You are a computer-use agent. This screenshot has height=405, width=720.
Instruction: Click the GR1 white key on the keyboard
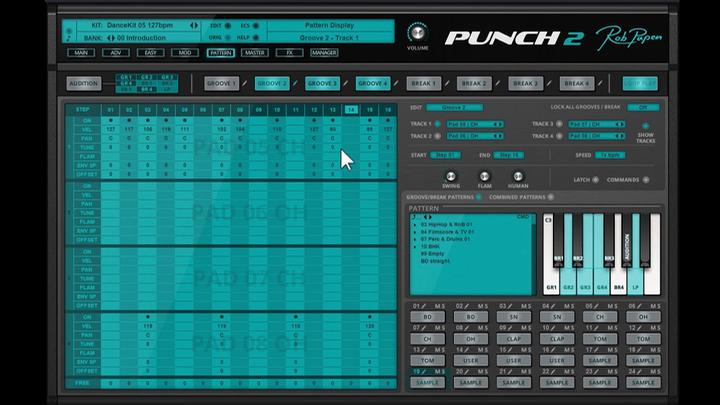(x=551, y=280)
